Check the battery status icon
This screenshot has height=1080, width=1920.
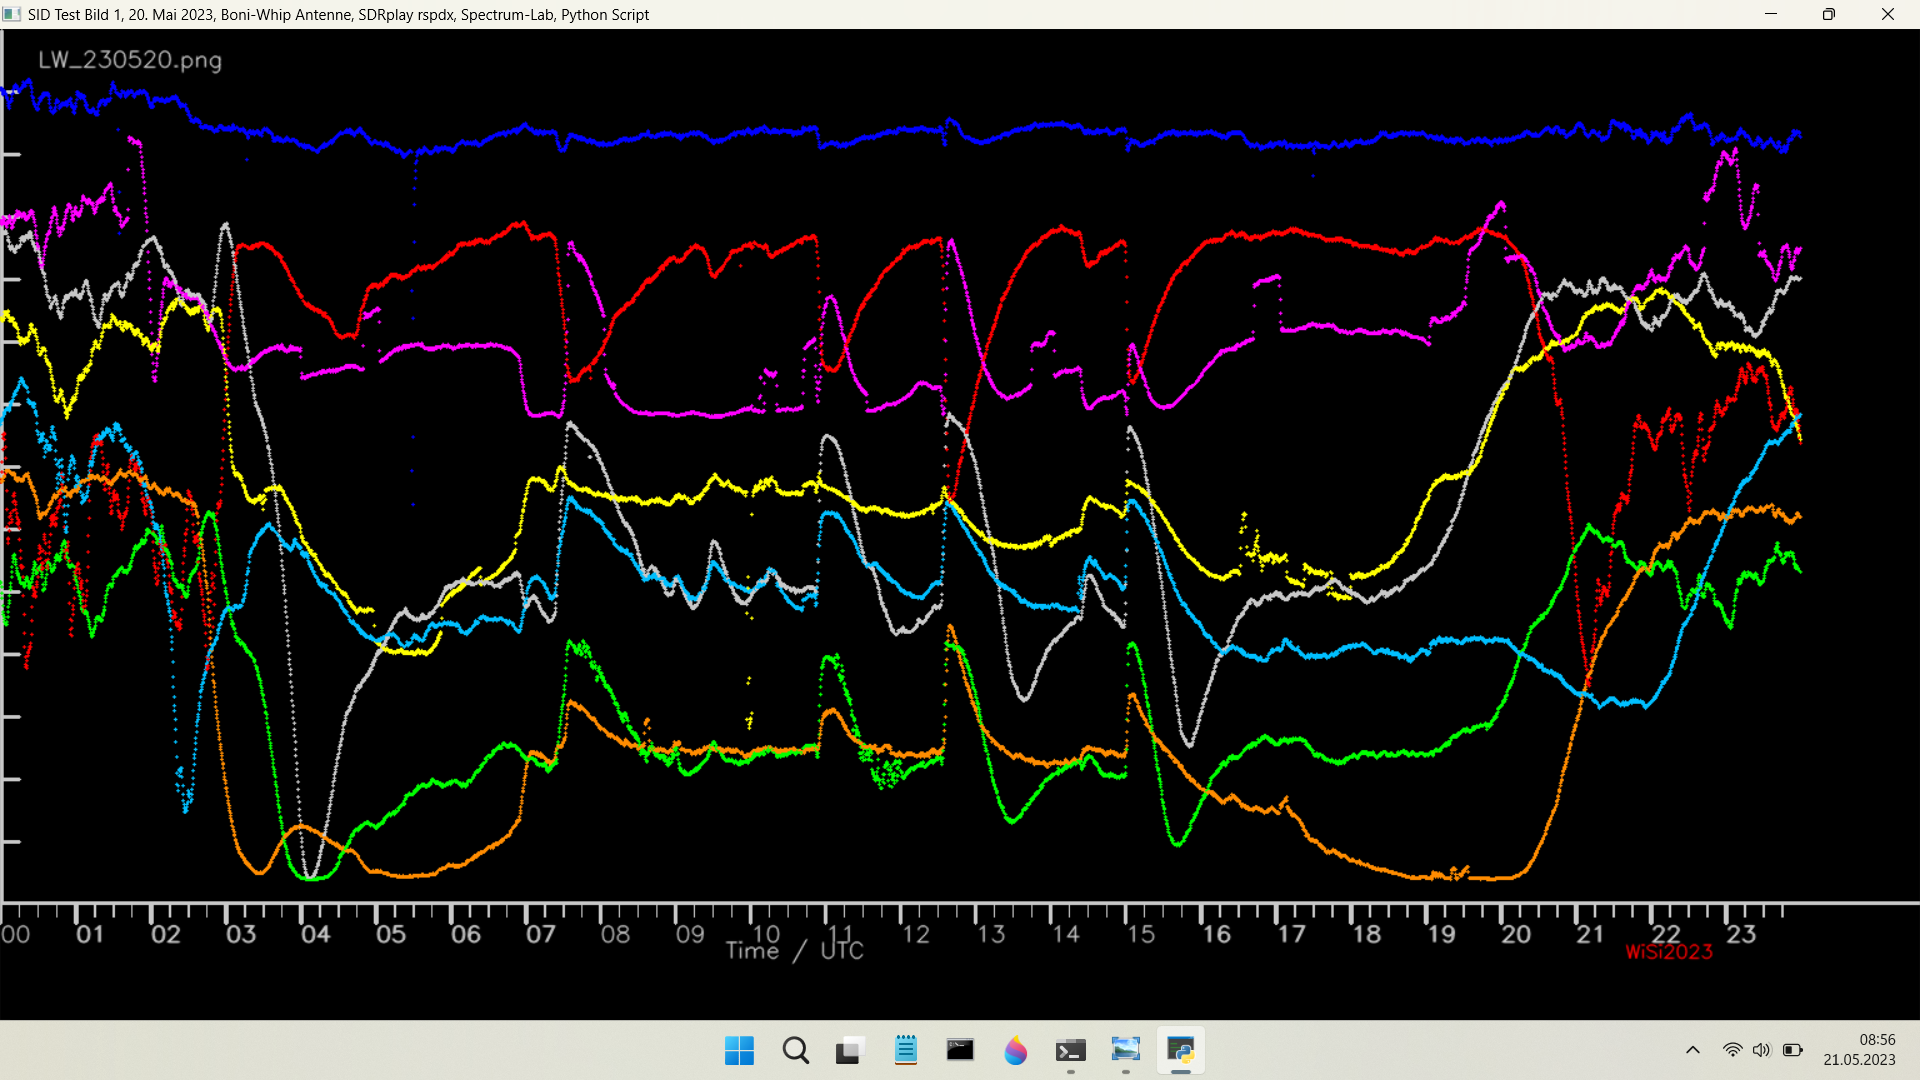tap(1793, 1050)
